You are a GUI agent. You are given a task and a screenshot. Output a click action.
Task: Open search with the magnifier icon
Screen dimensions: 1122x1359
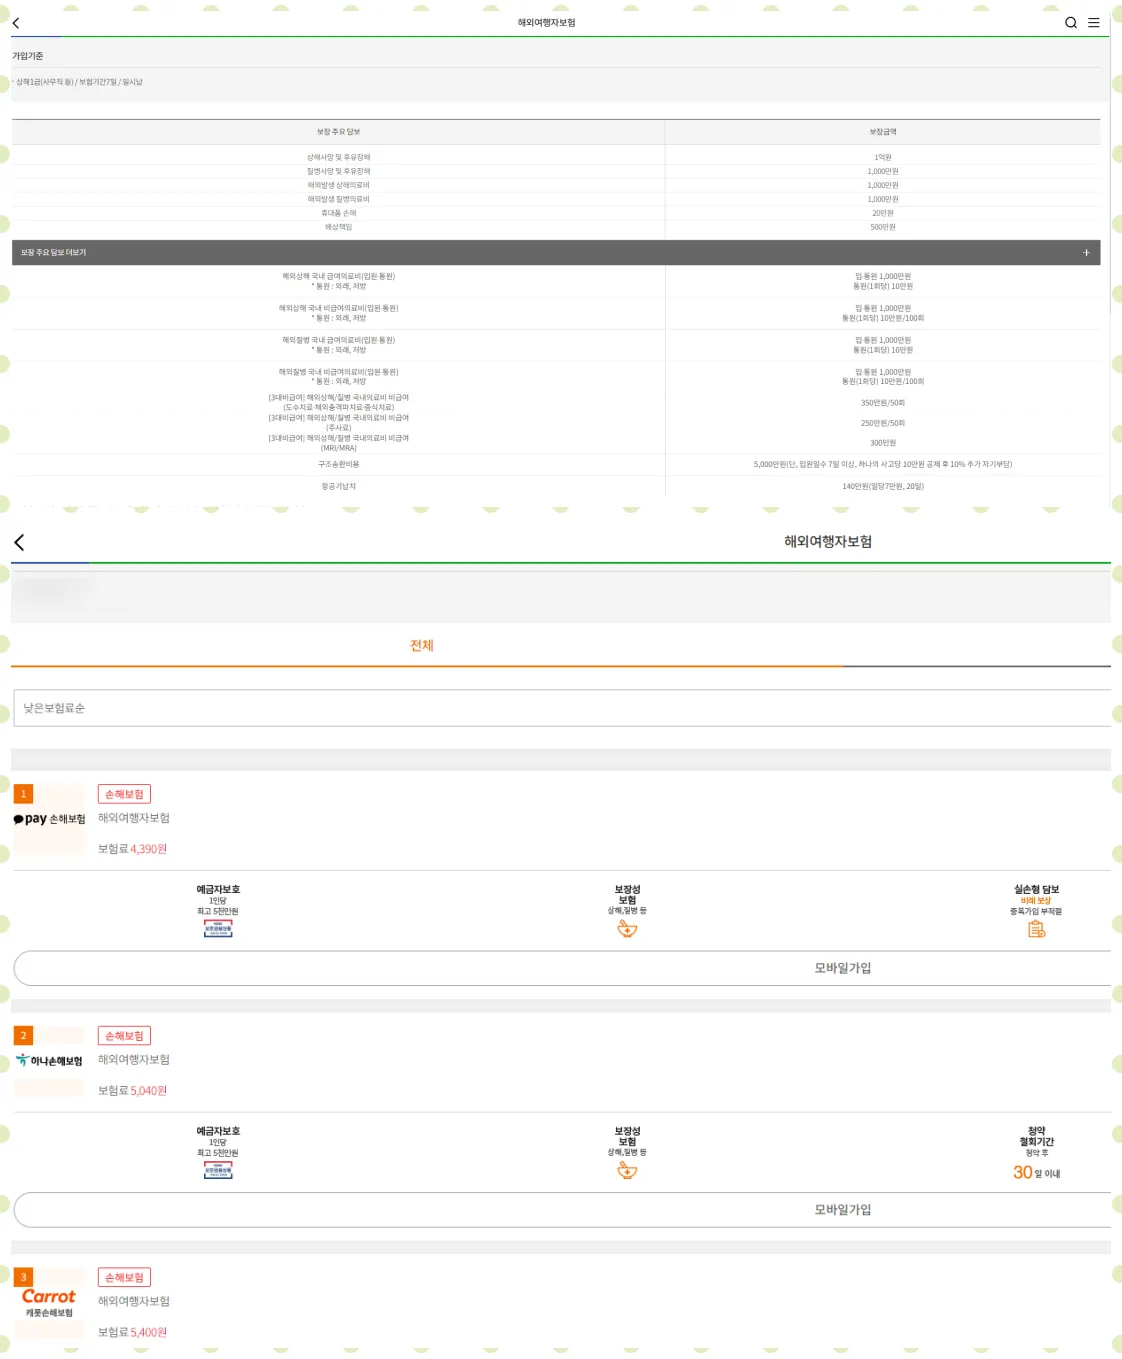click(x=1071, y=22)
